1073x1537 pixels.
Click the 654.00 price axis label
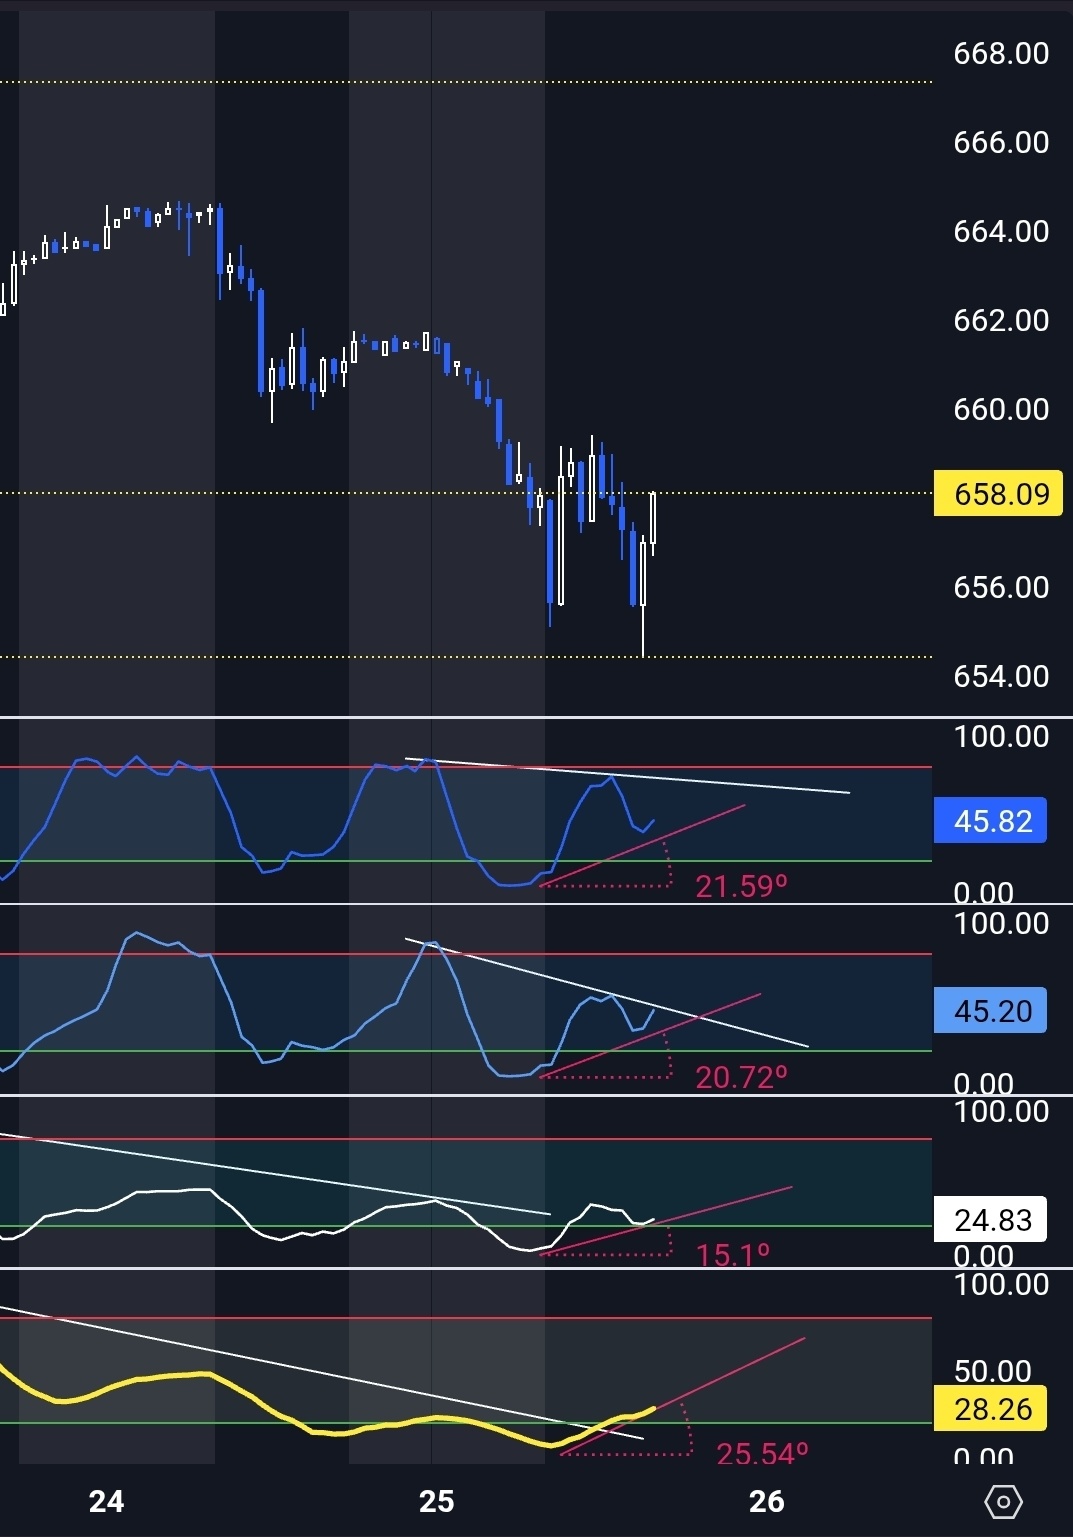(x=1001, y=676)
